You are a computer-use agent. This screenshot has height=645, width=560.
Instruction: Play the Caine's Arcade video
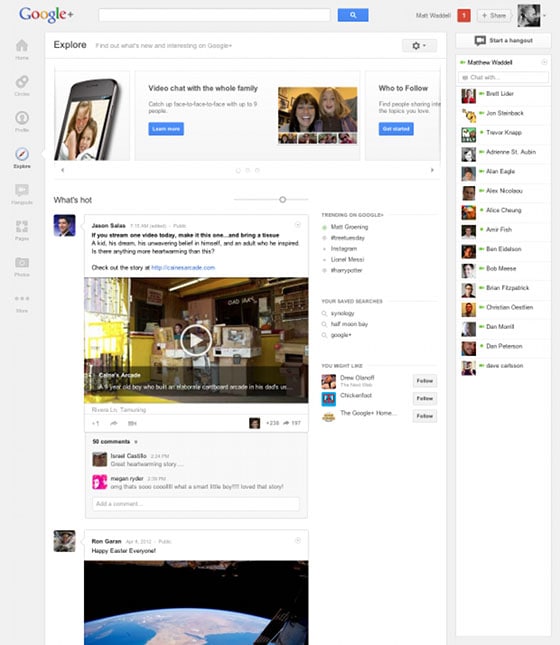[x=196, y=340]
